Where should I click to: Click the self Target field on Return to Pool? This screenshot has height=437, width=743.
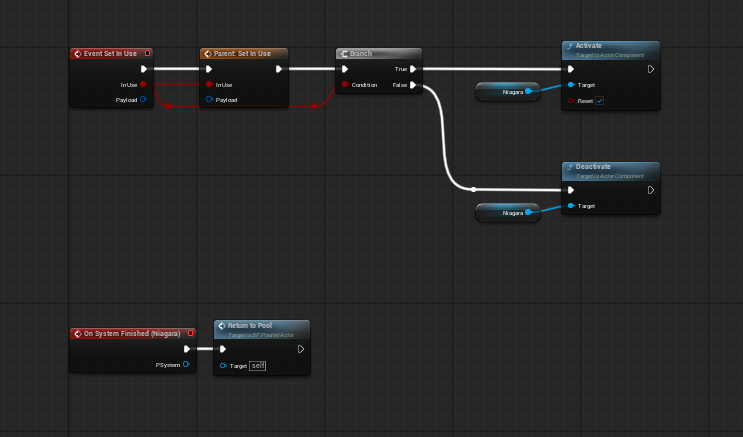coord(258,366)
